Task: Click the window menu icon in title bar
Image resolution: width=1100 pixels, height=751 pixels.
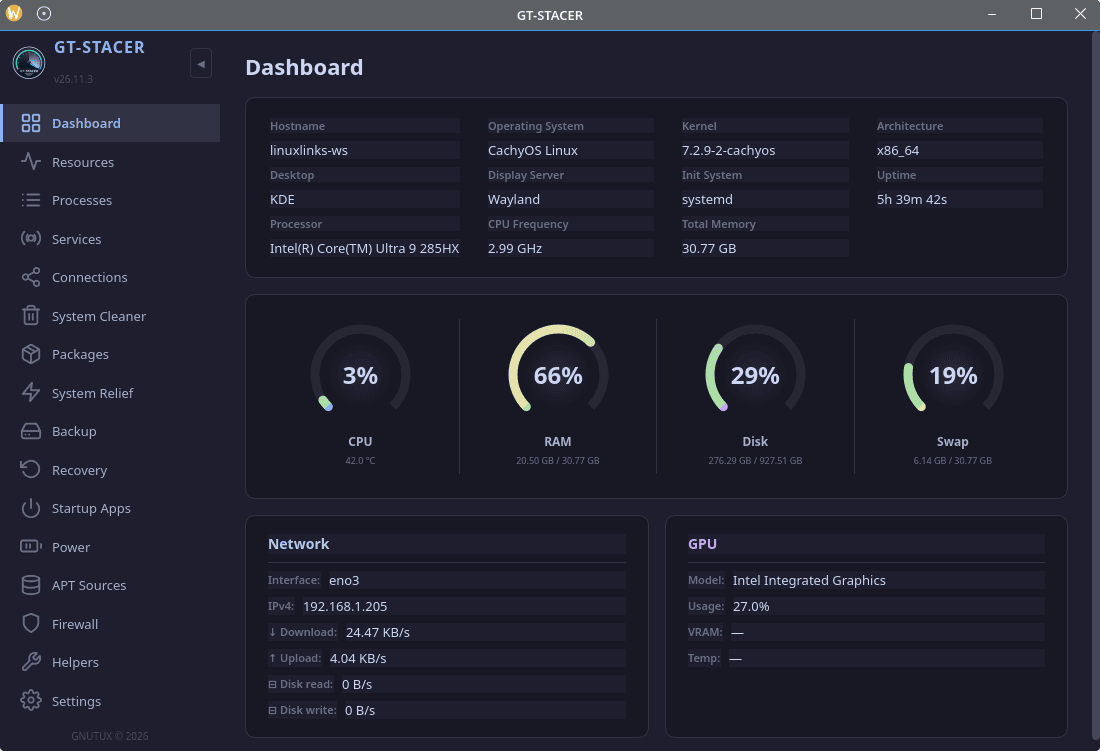Action: pos(14,13)
